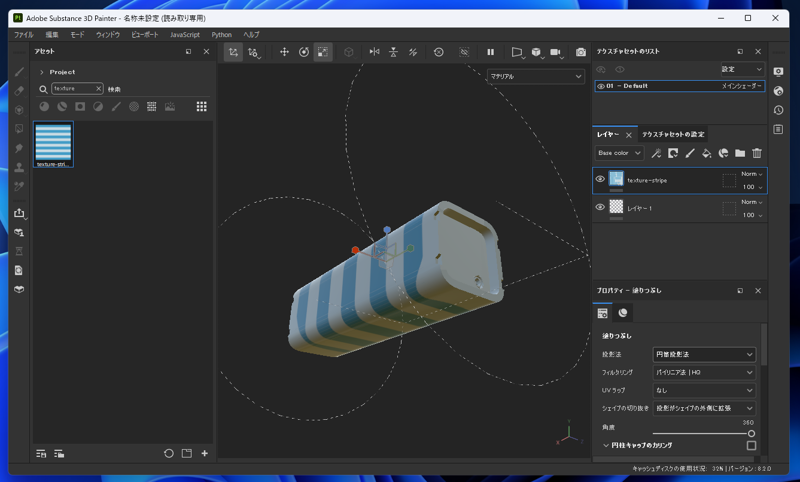Filter assets by materials sphere icon
800x482 pixels.
click(x=44, y=107)
